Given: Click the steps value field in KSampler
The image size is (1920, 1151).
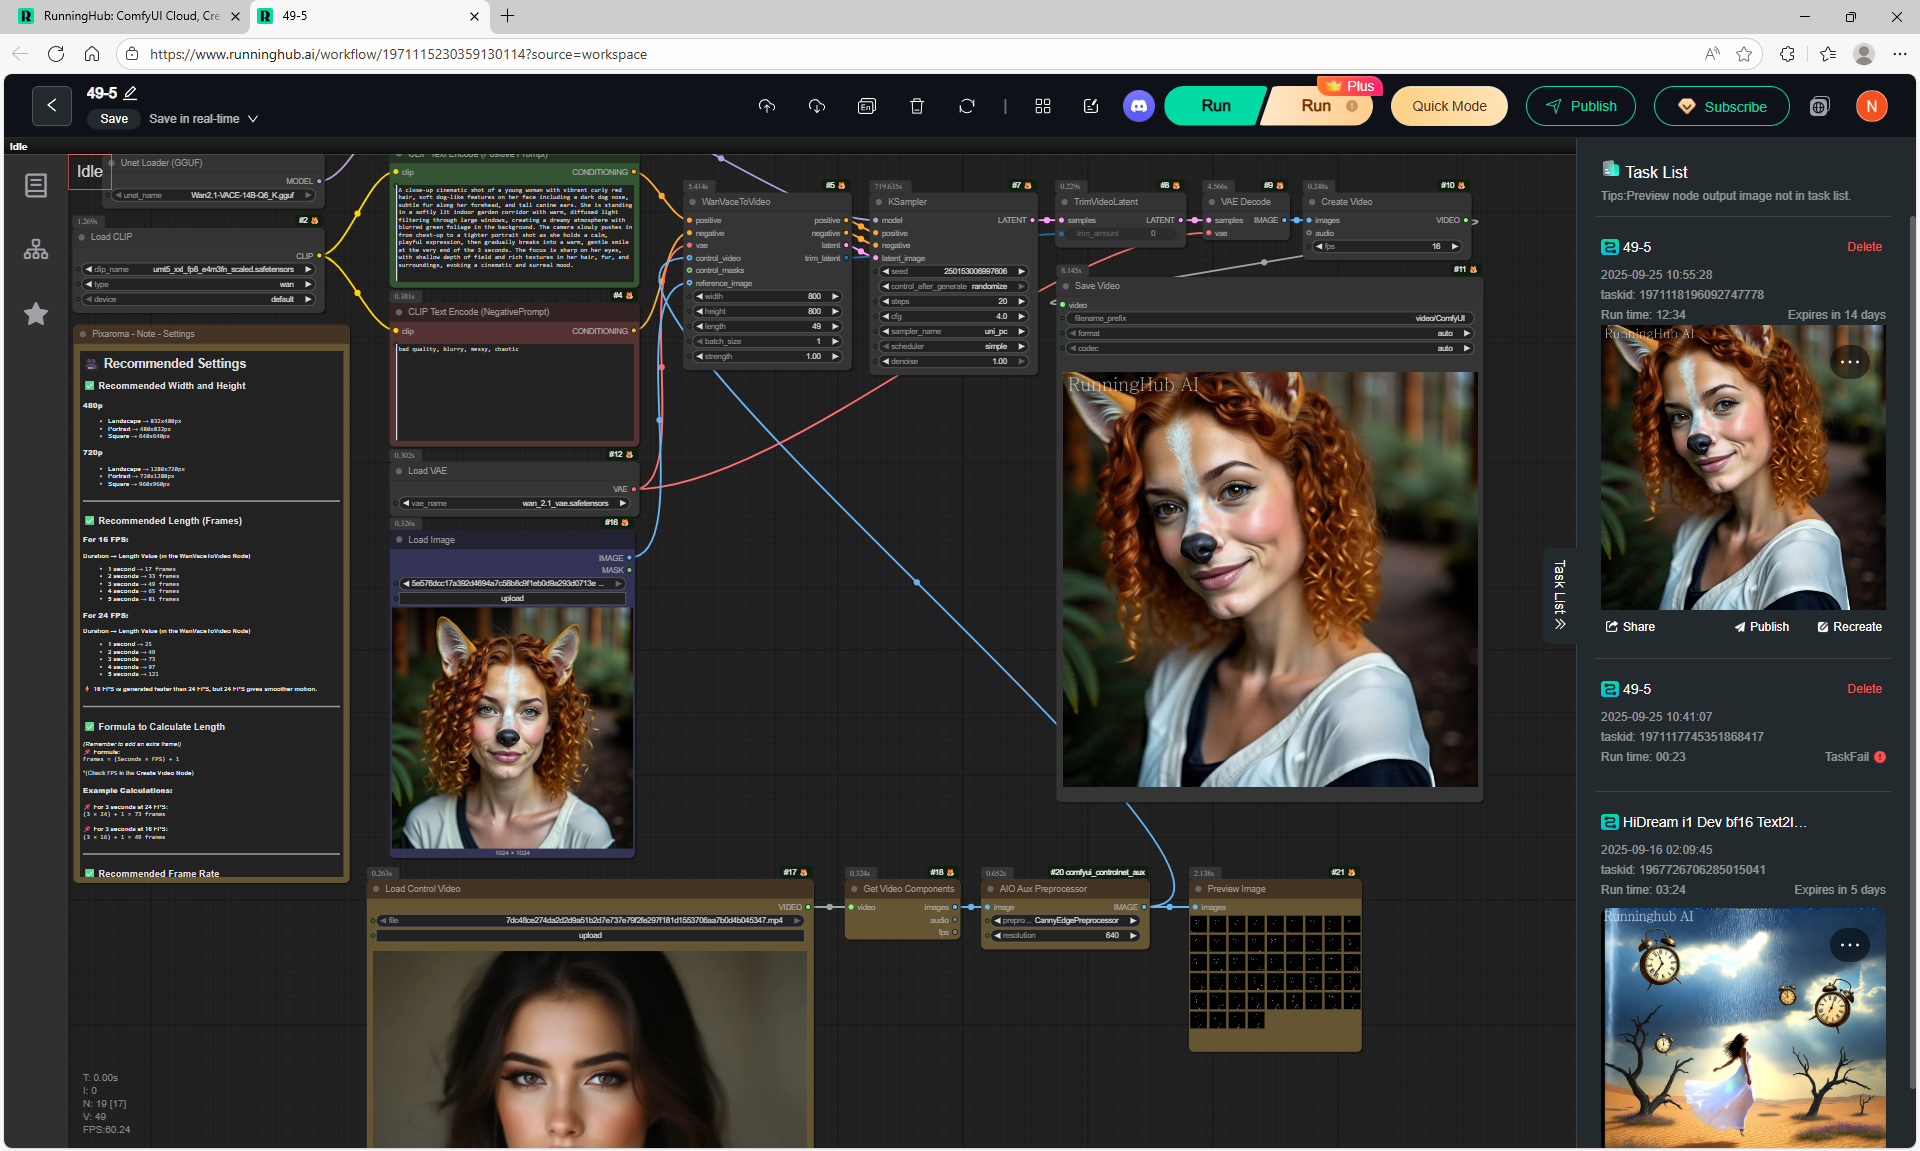Looking at the screenshot, I should pyautogui.click(x=955, y=301).
